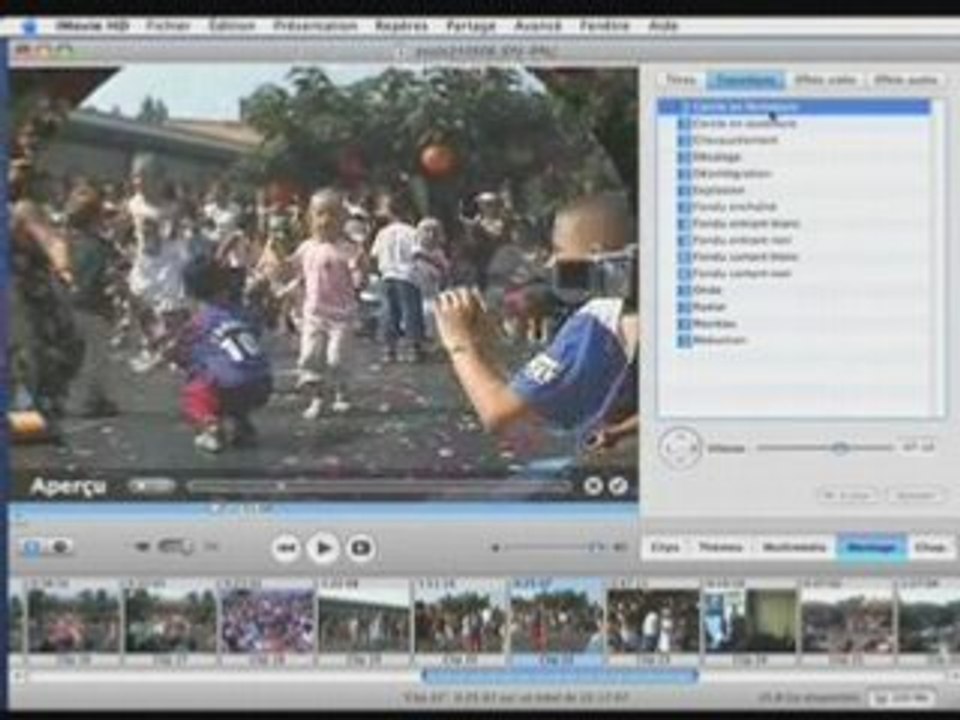Open the Édition menu

[231, 26]
